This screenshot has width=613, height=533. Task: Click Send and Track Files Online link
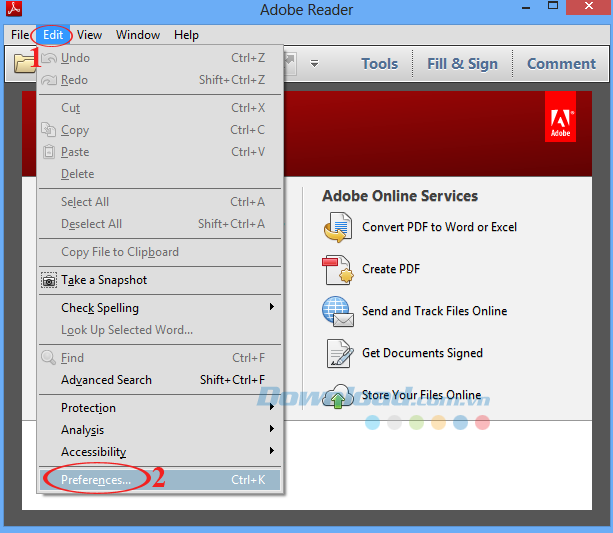[434, 311]
